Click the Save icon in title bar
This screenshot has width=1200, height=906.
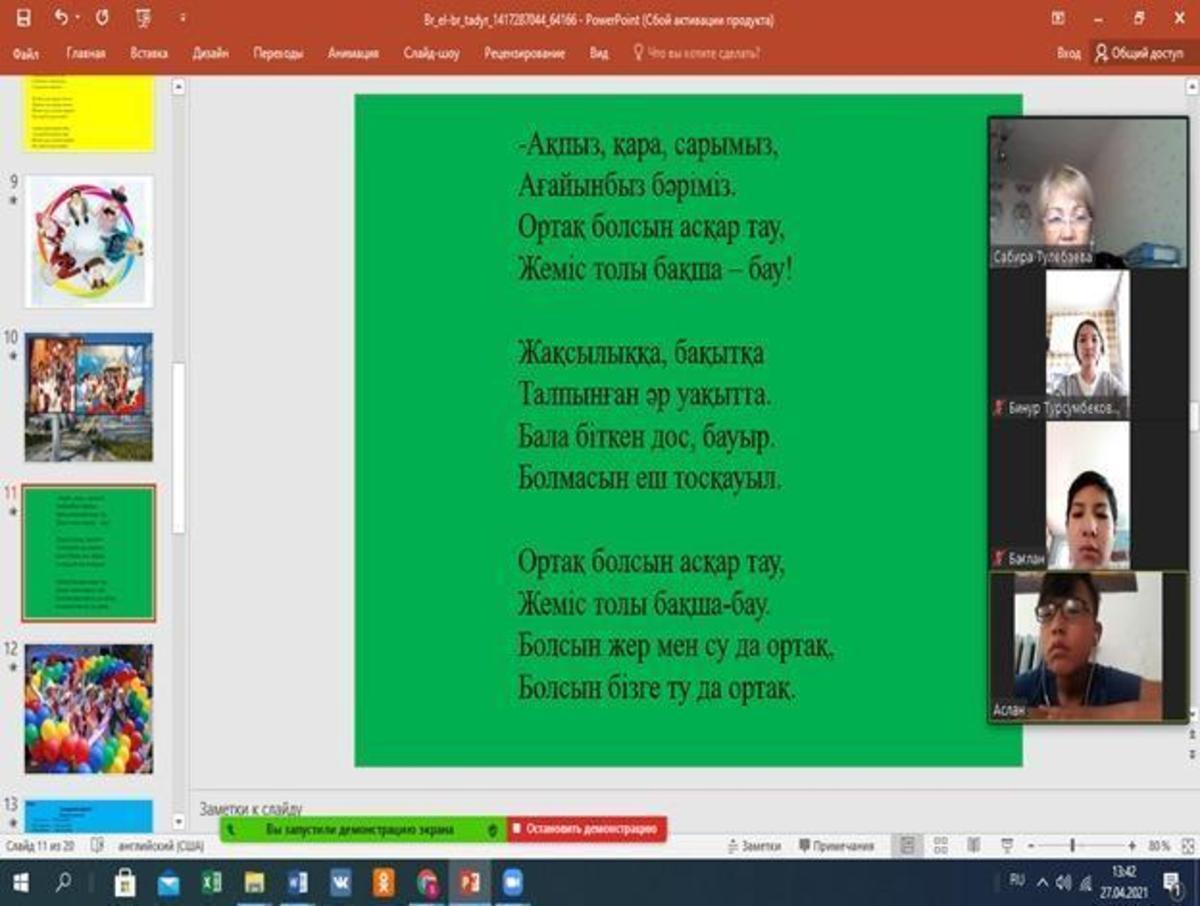click(23, 19)
